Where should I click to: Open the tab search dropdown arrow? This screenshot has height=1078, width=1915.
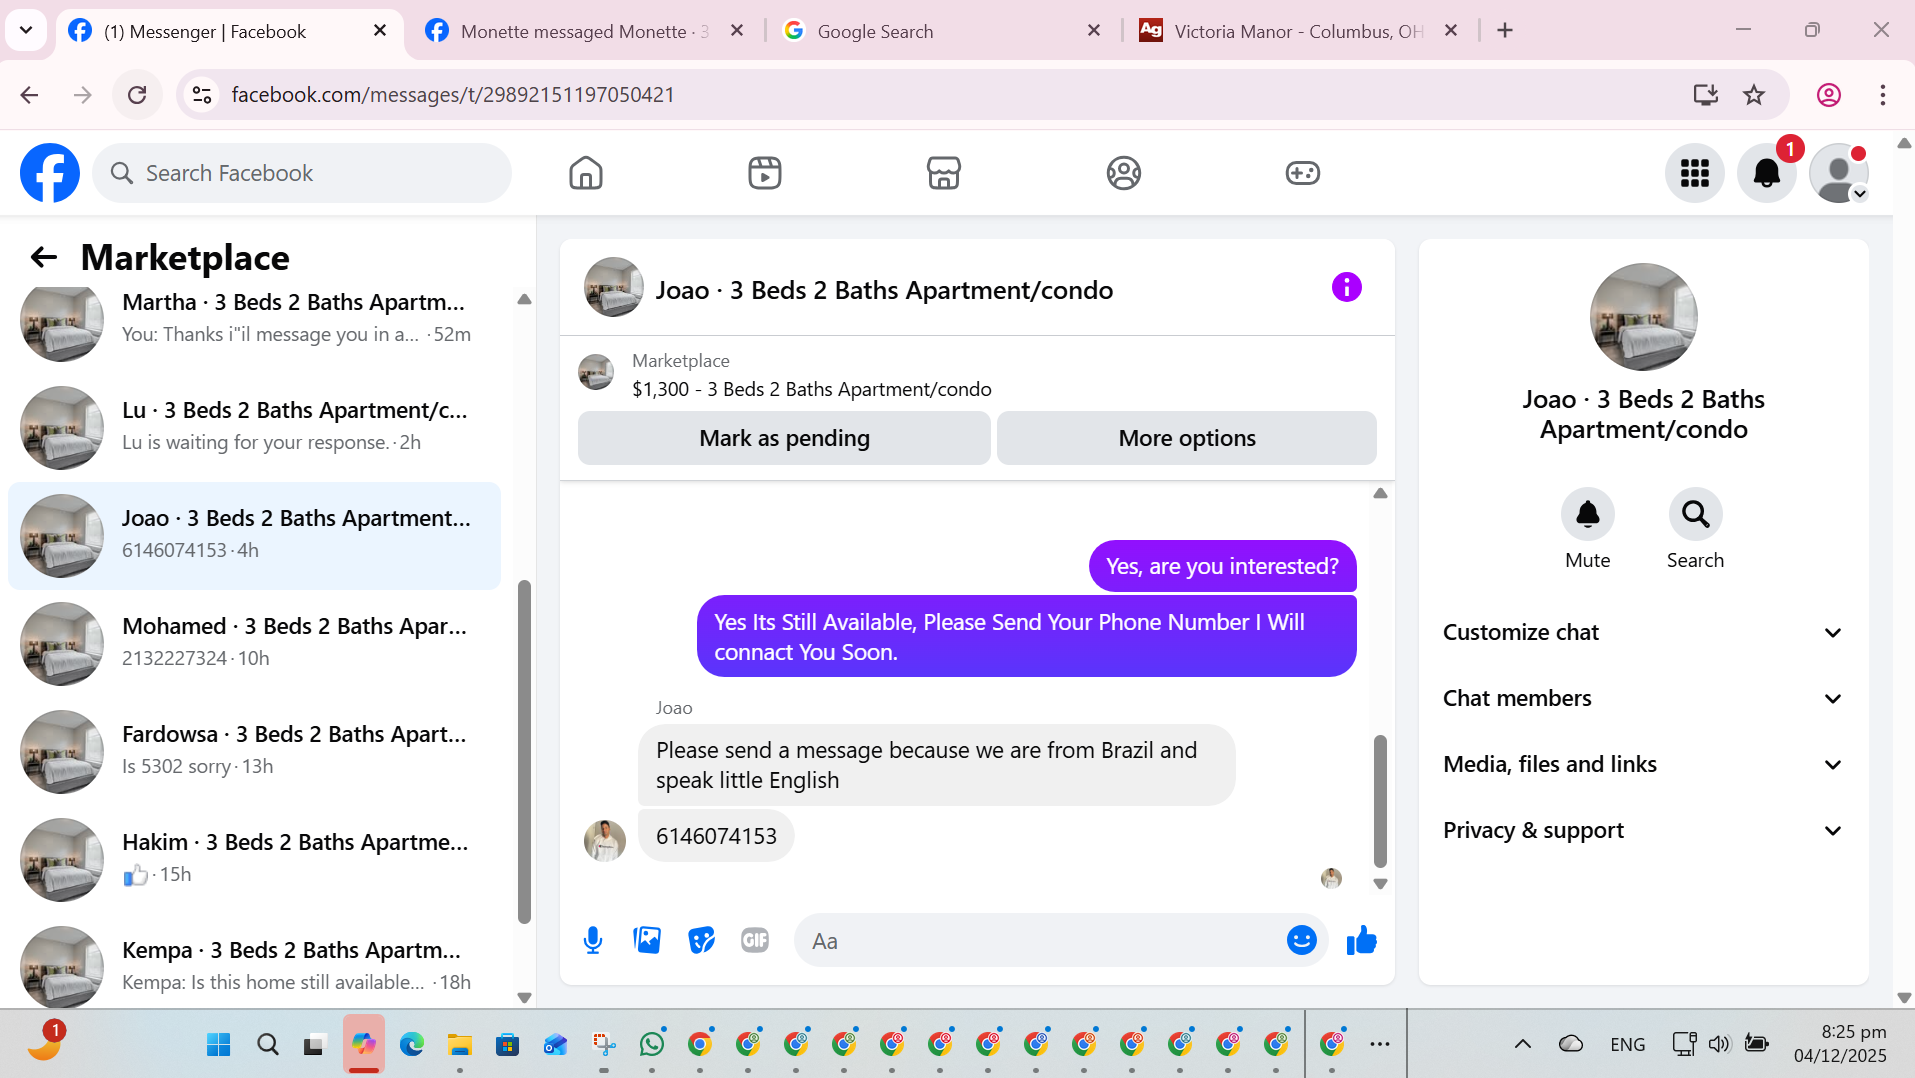click(26, 31)
